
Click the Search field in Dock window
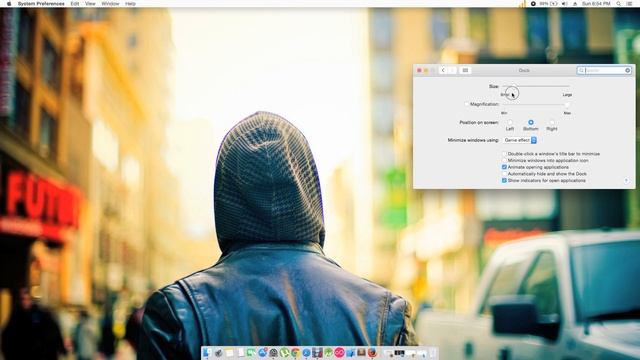coord(604,71)
